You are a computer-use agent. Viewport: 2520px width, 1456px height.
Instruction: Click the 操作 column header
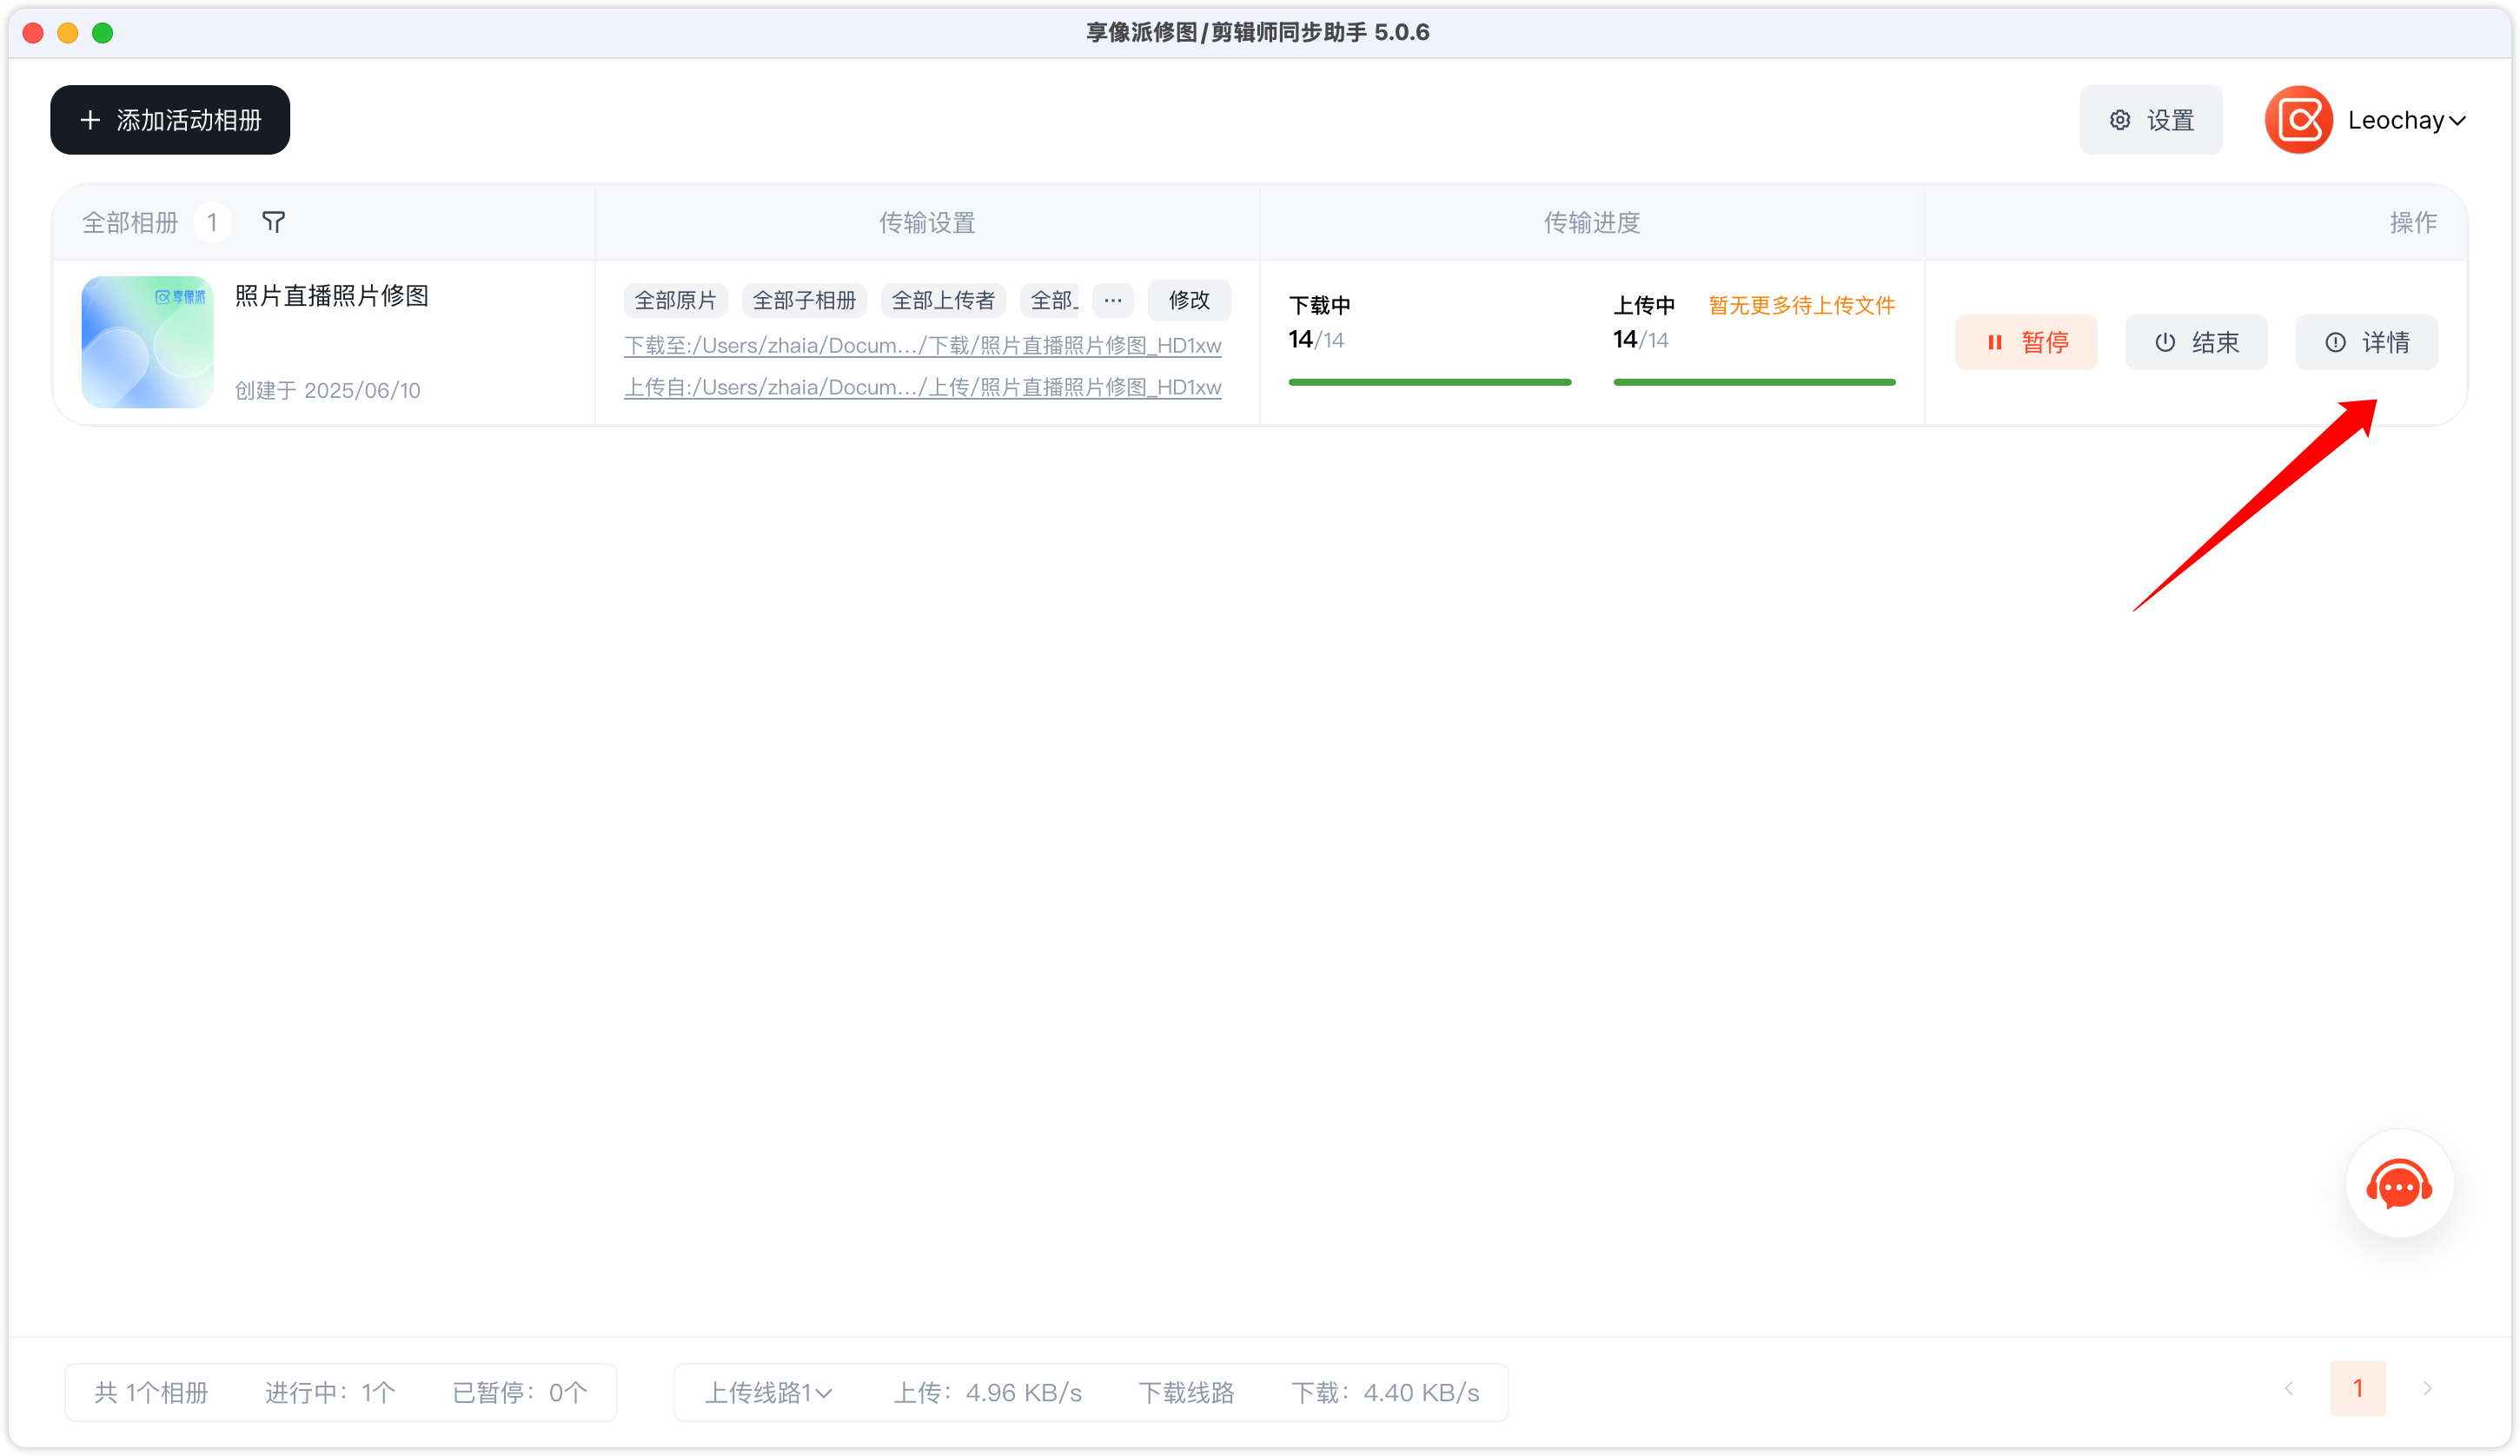(x=2413, y=223)
